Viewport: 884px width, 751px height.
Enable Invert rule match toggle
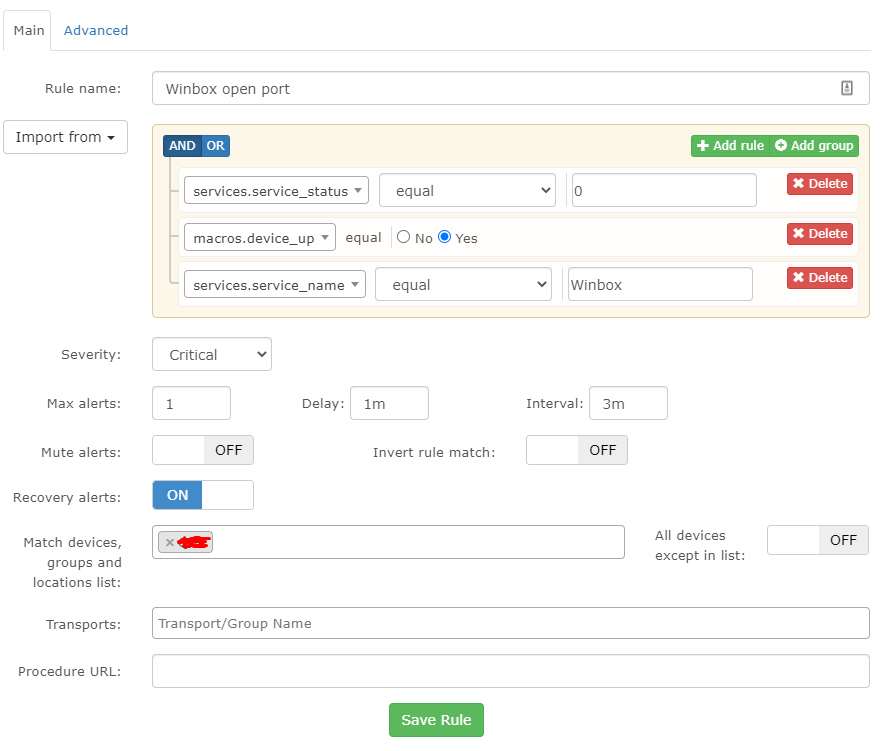click(577, 450)
